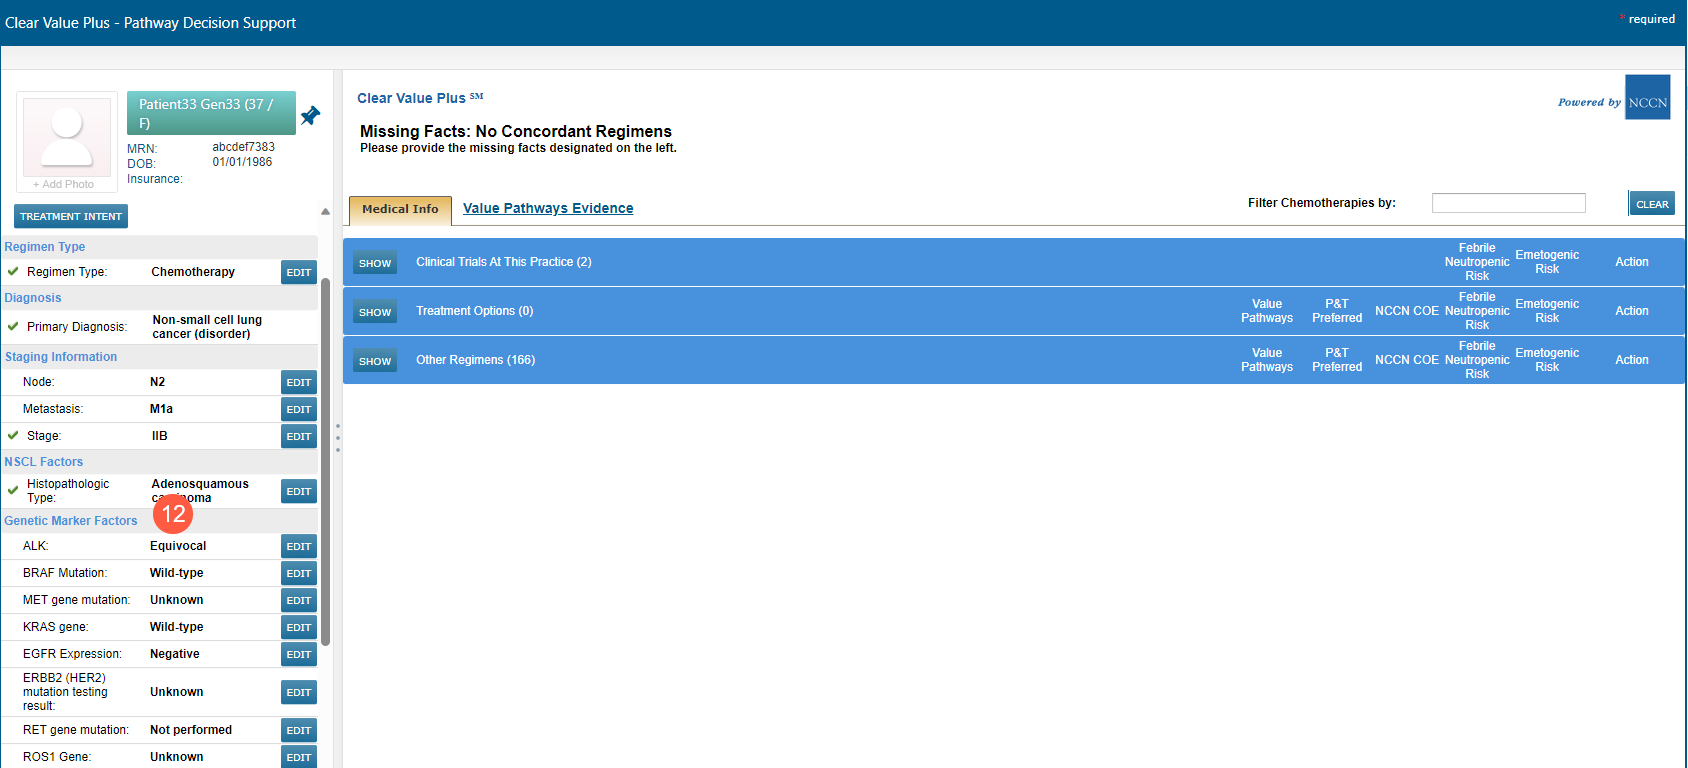Click the blue pin icon beside patient name

coord(310,116)
